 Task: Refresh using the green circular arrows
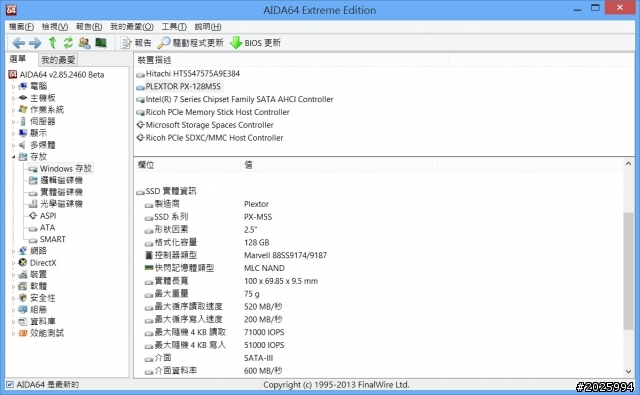(68, 42)
